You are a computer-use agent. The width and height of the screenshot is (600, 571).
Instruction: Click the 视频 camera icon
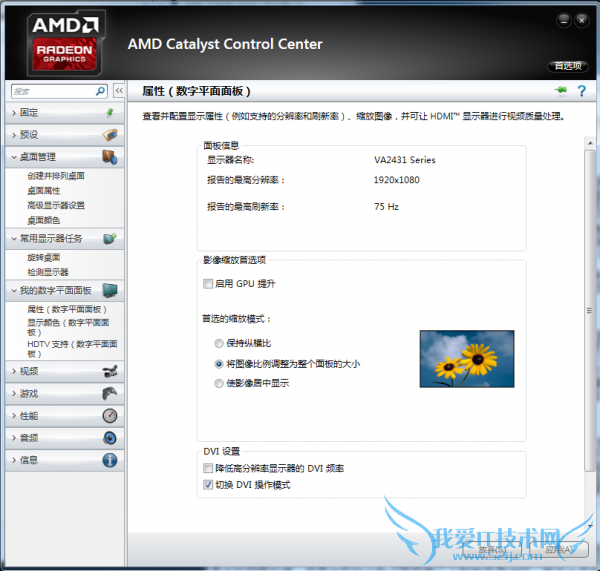tap(110, 371)
